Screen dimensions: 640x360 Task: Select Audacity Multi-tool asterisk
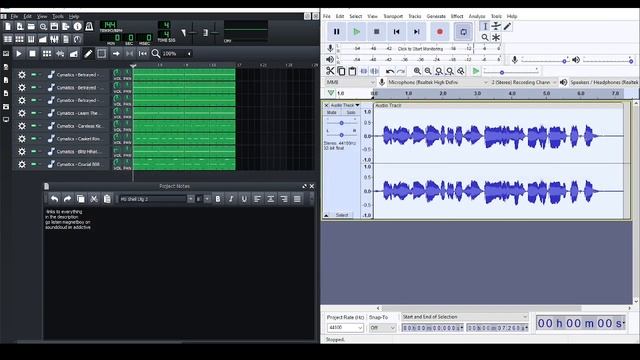click(496, 38)
